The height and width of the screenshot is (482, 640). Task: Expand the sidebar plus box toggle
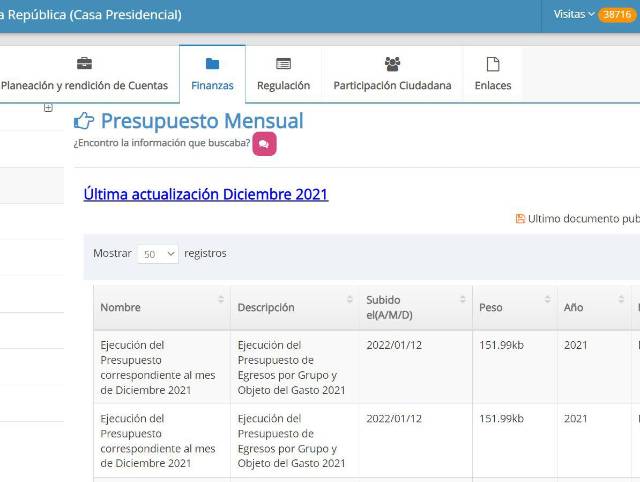pyautogui.click(x=48, y=108)
